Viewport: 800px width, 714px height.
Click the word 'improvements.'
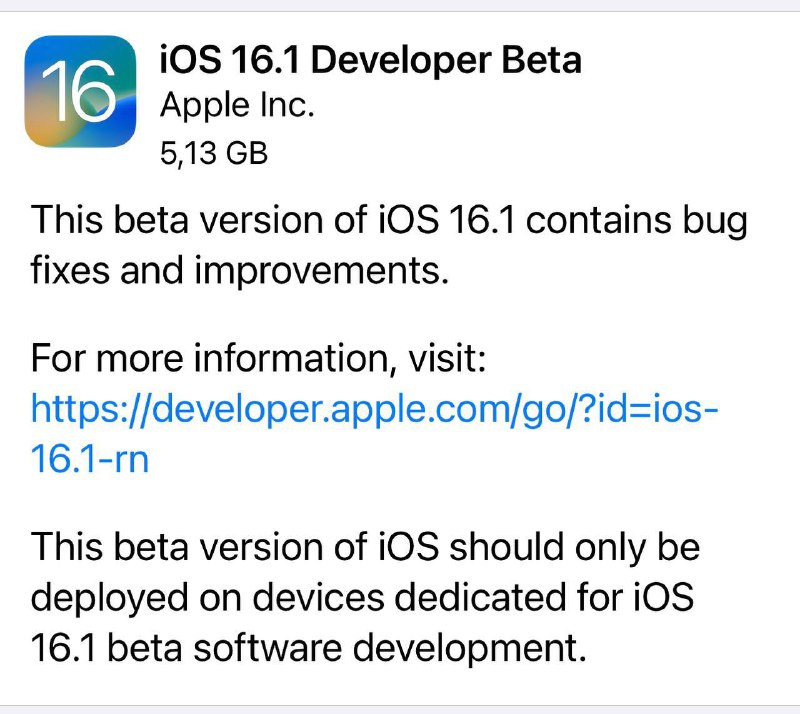click(x=322, y=272)
